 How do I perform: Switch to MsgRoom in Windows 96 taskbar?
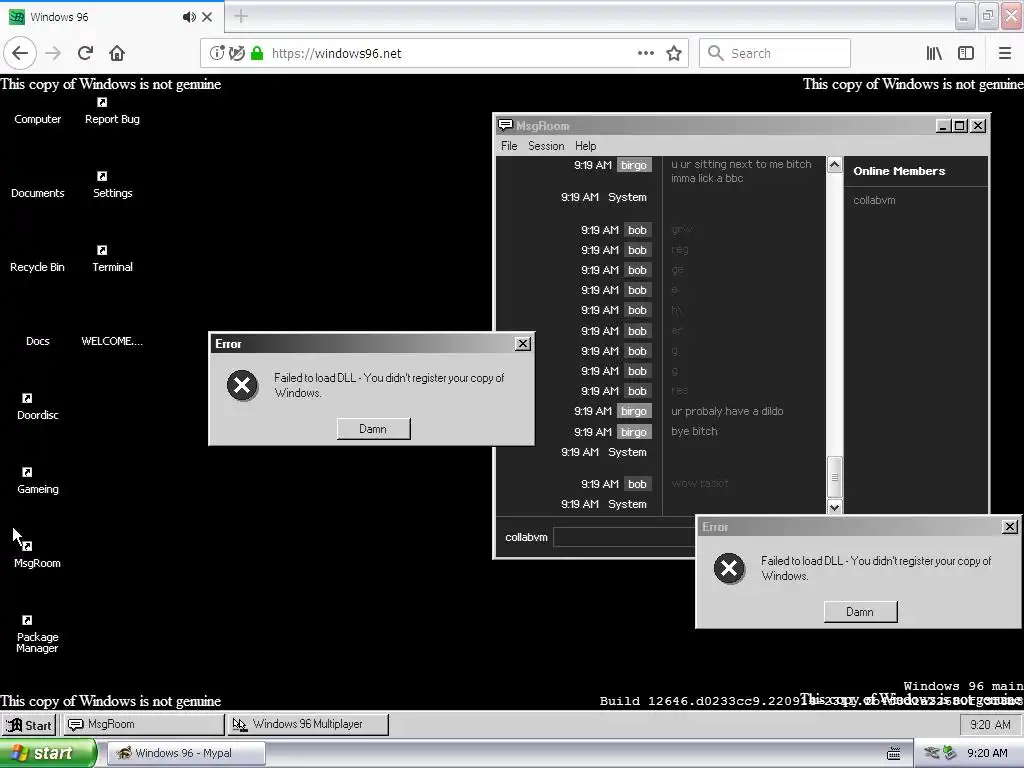click(144, 724)
